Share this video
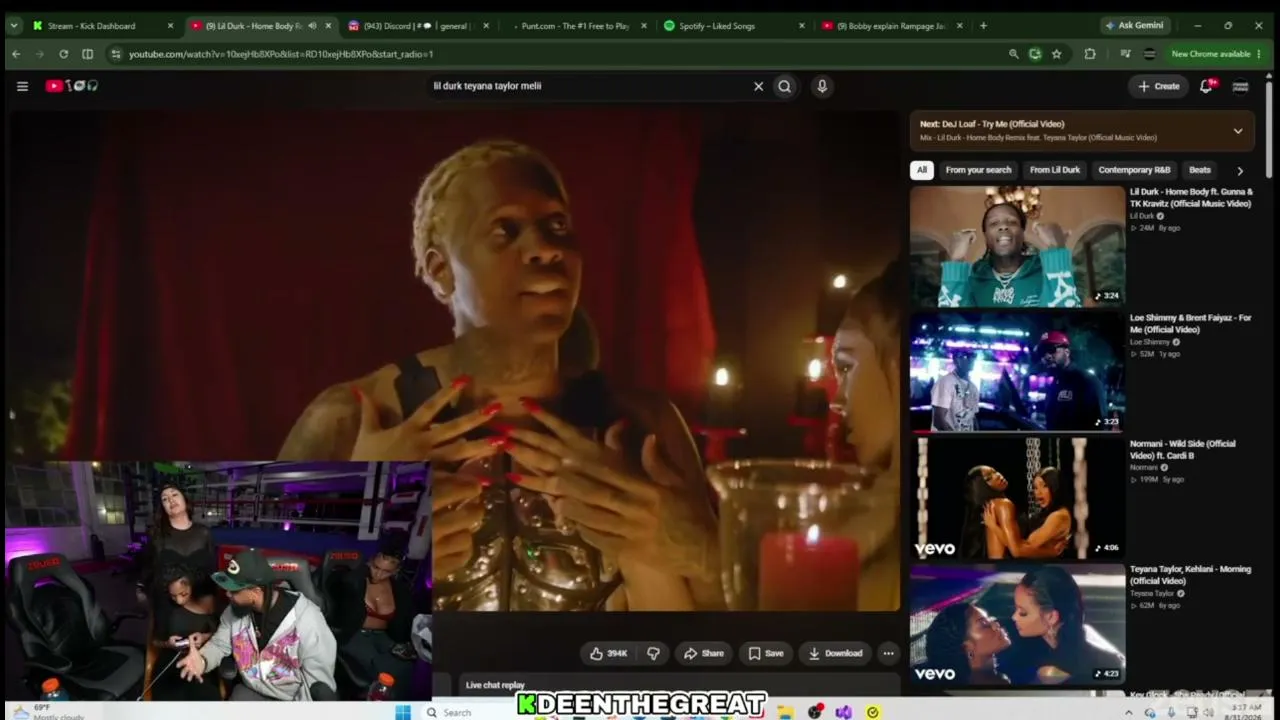 [x=704, y=653]
